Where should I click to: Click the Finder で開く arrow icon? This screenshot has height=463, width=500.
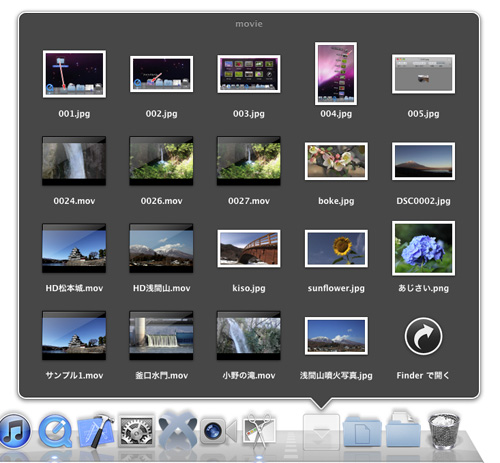pyautogui.click(x=423, y=336)
